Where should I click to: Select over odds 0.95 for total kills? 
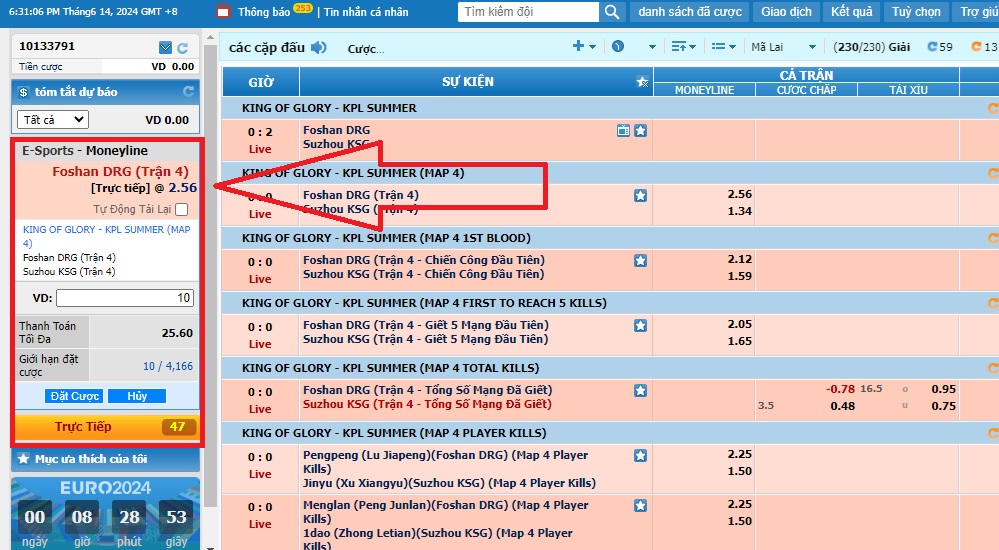click(944, 389)
